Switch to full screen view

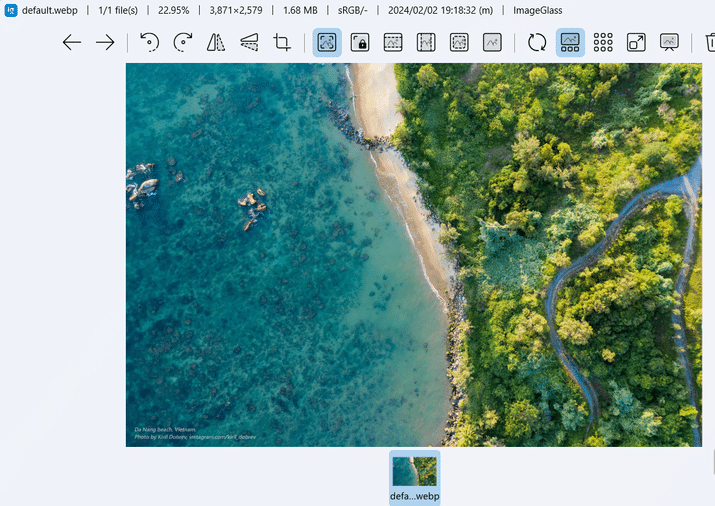click(636, 42)
